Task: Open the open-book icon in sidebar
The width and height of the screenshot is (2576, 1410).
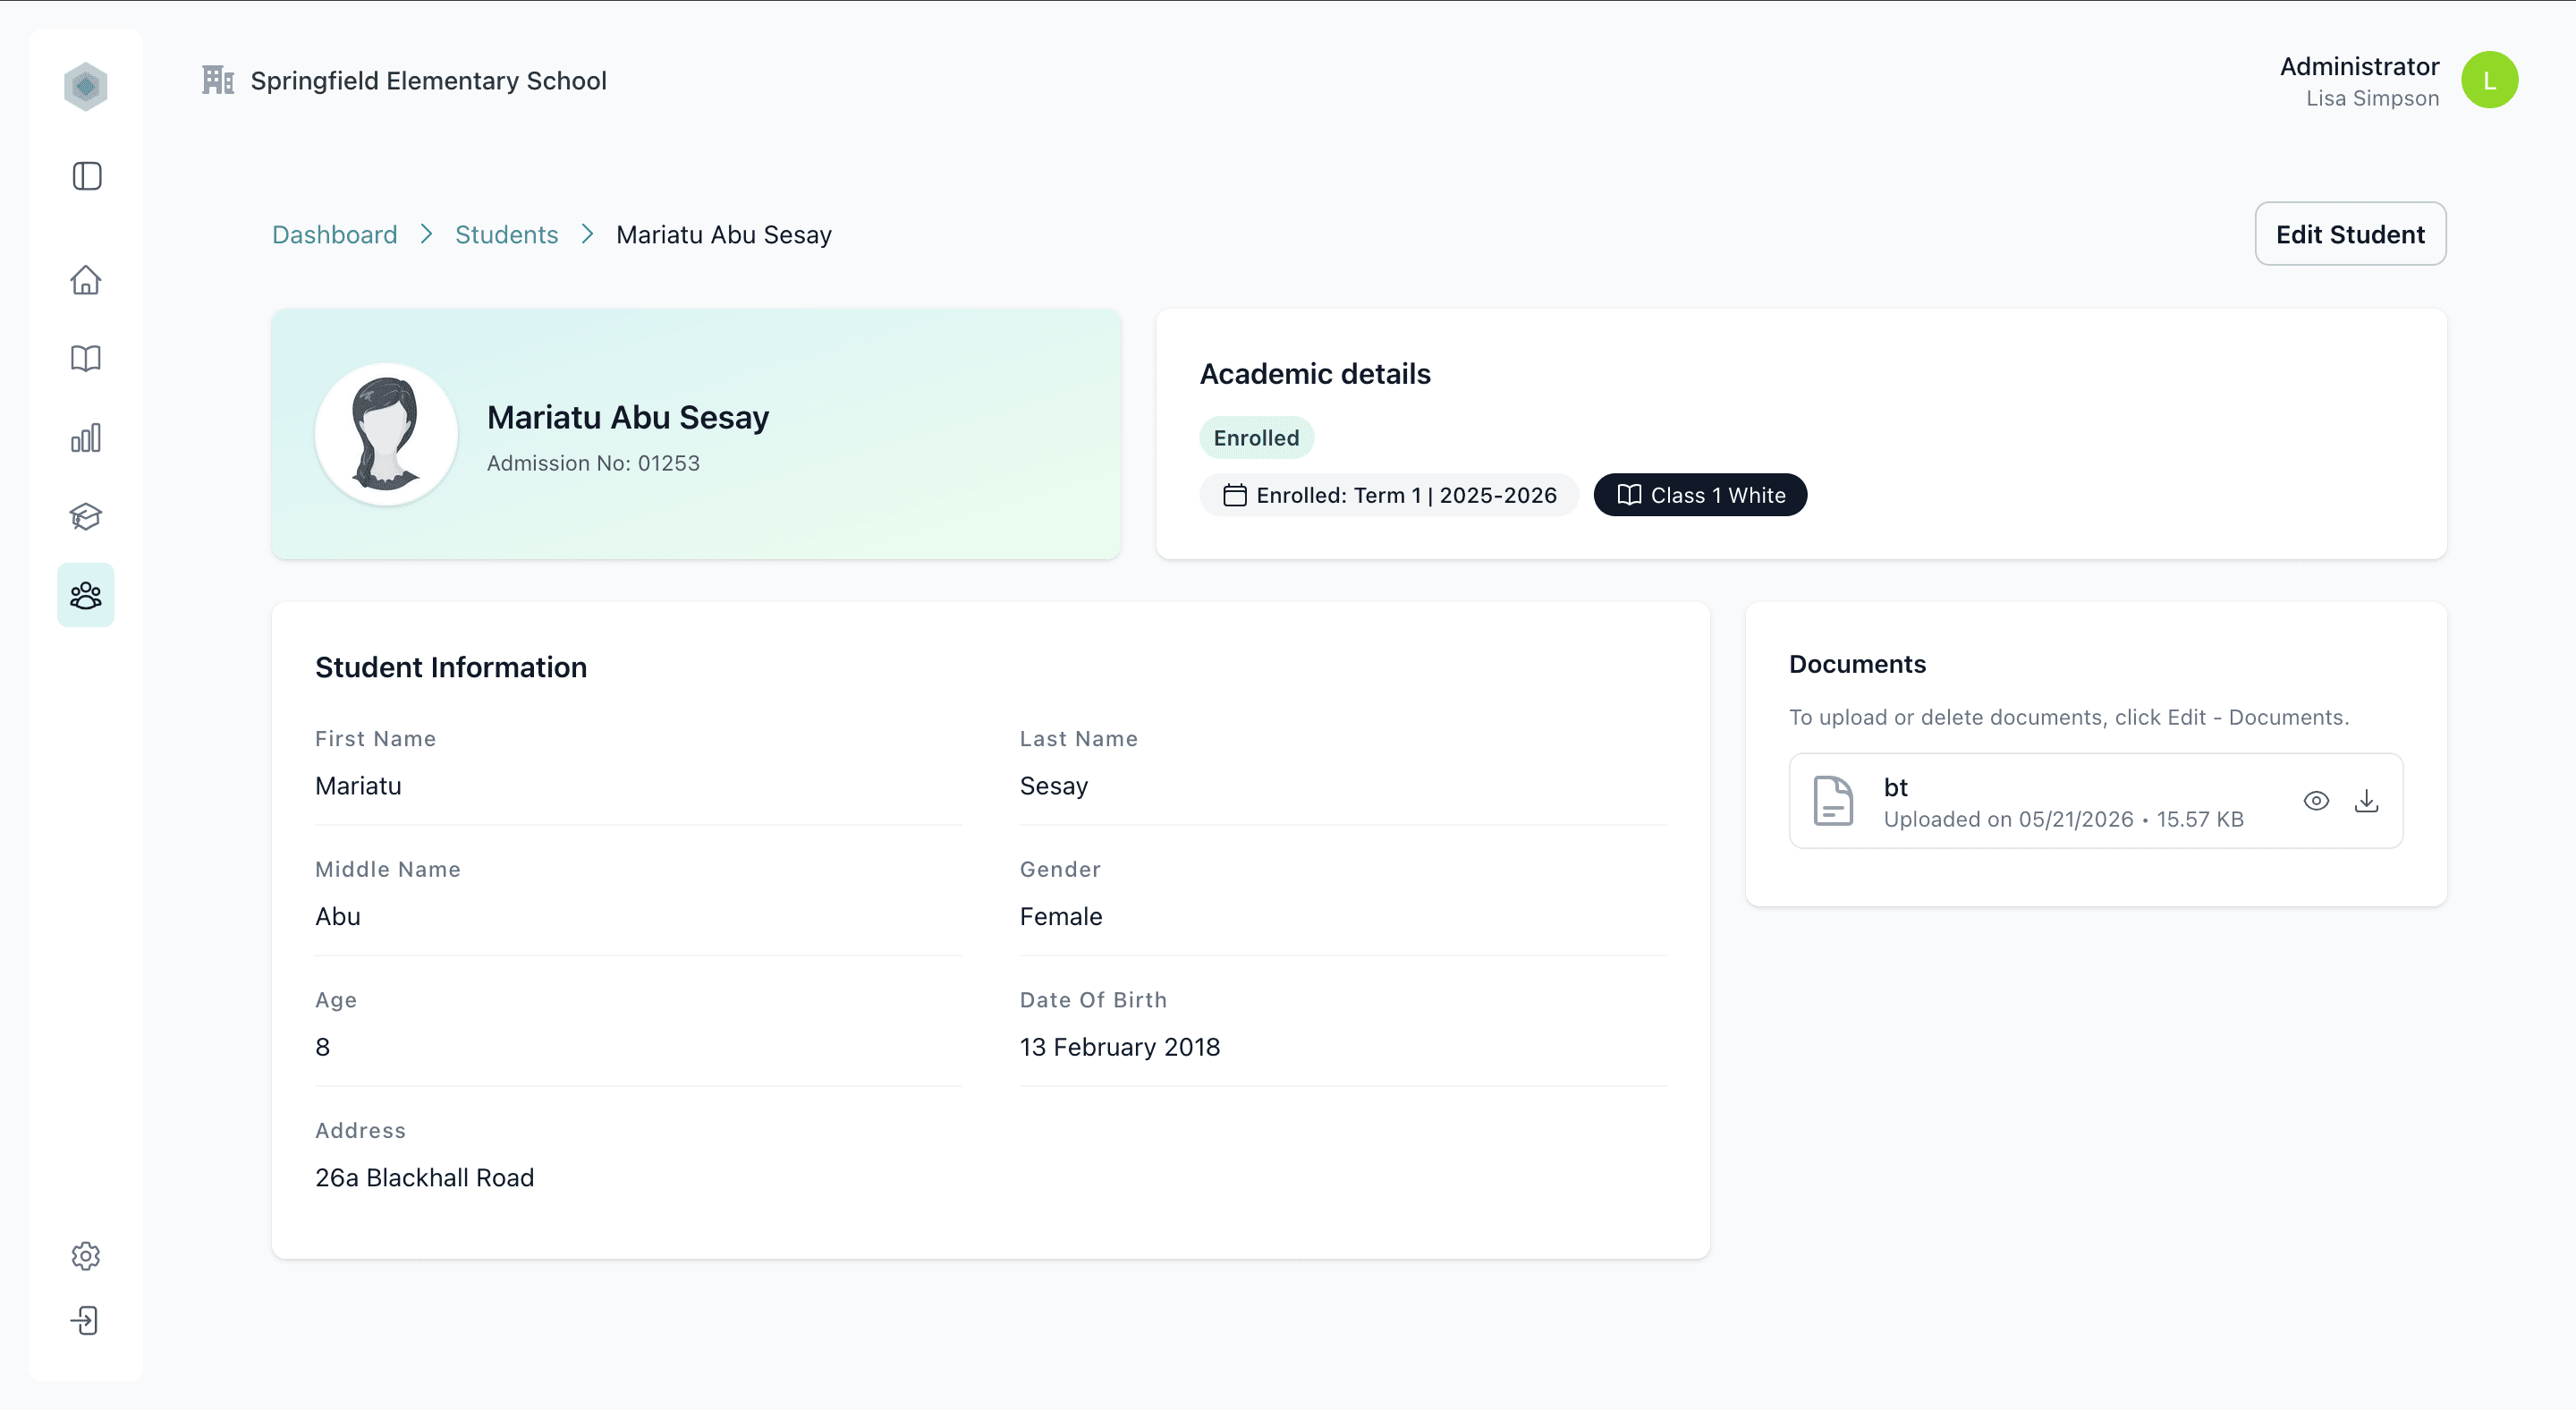Action: pyautogui.click(x=86, y=358)
